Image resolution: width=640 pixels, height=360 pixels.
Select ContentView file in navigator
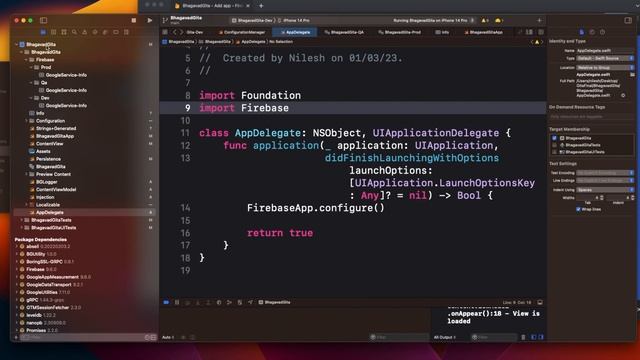point(49,144)
